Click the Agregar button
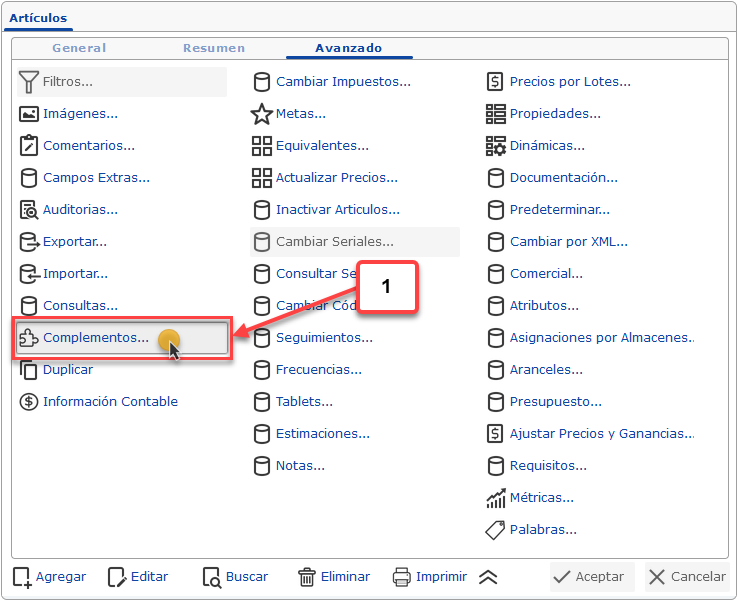Screen dimensions: 738x601 pyautogui.click(x=49, y=577)
